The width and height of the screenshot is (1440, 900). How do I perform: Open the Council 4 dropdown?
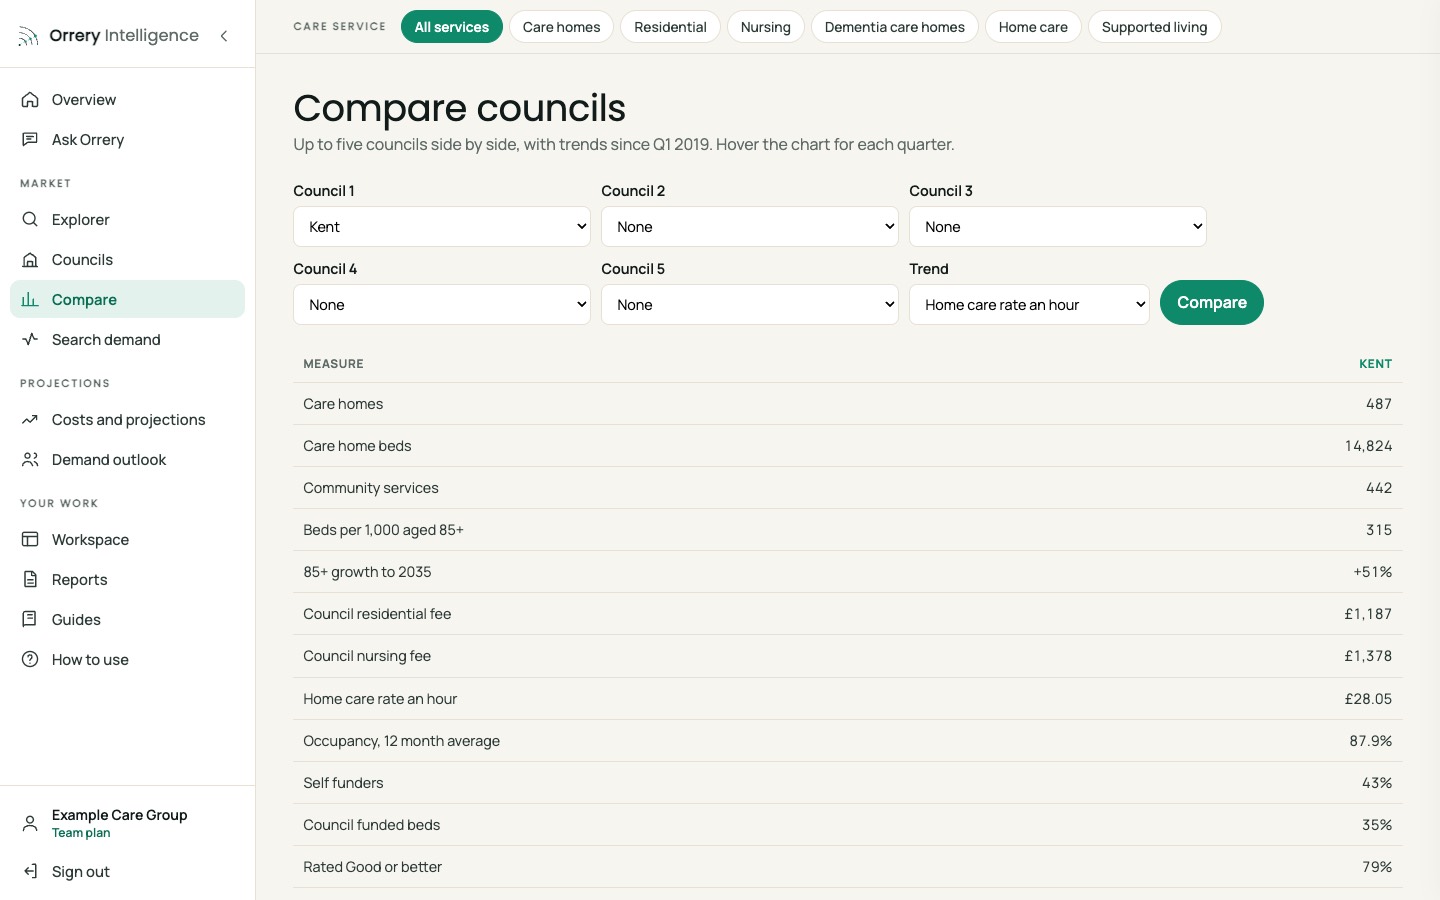[x=442, y=305]
